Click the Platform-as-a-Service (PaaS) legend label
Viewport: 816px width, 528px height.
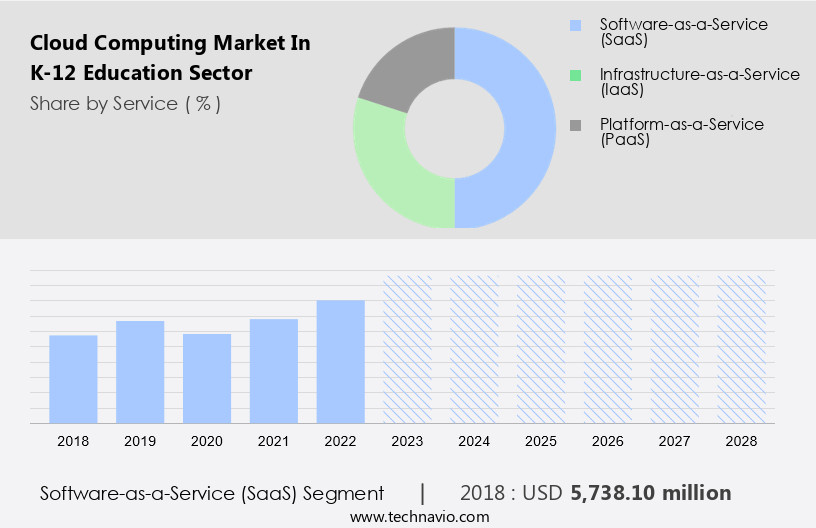pyautogui.click(x=681, y=131)
